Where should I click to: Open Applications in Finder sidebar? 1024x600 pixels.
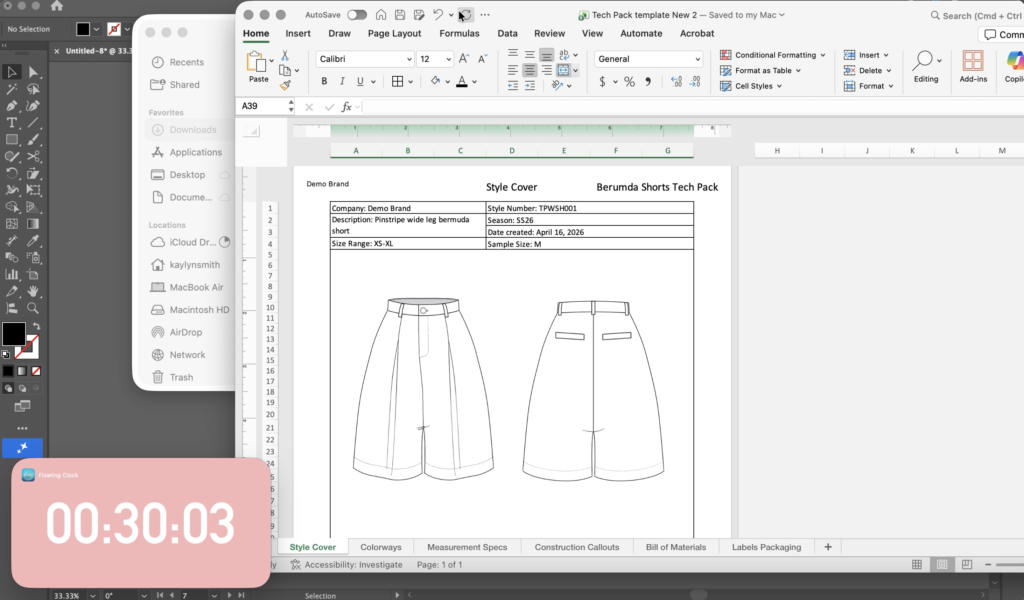pyautogui.click(x=195, y=152)
